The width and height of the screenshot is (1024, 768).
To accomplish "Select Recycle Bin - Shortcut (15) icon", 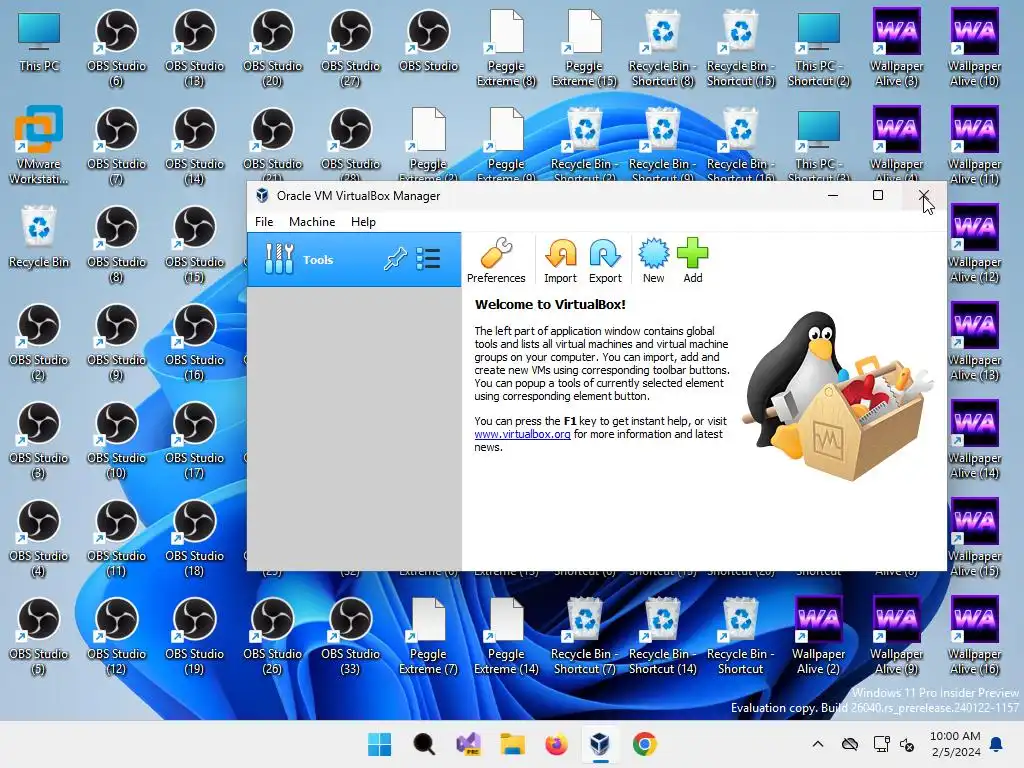I will (x=741, y=48).
